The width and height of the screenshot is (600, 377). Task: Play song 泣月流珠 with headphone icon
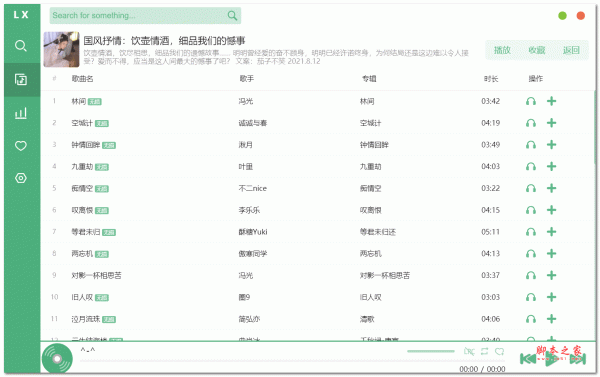point(531,320)
